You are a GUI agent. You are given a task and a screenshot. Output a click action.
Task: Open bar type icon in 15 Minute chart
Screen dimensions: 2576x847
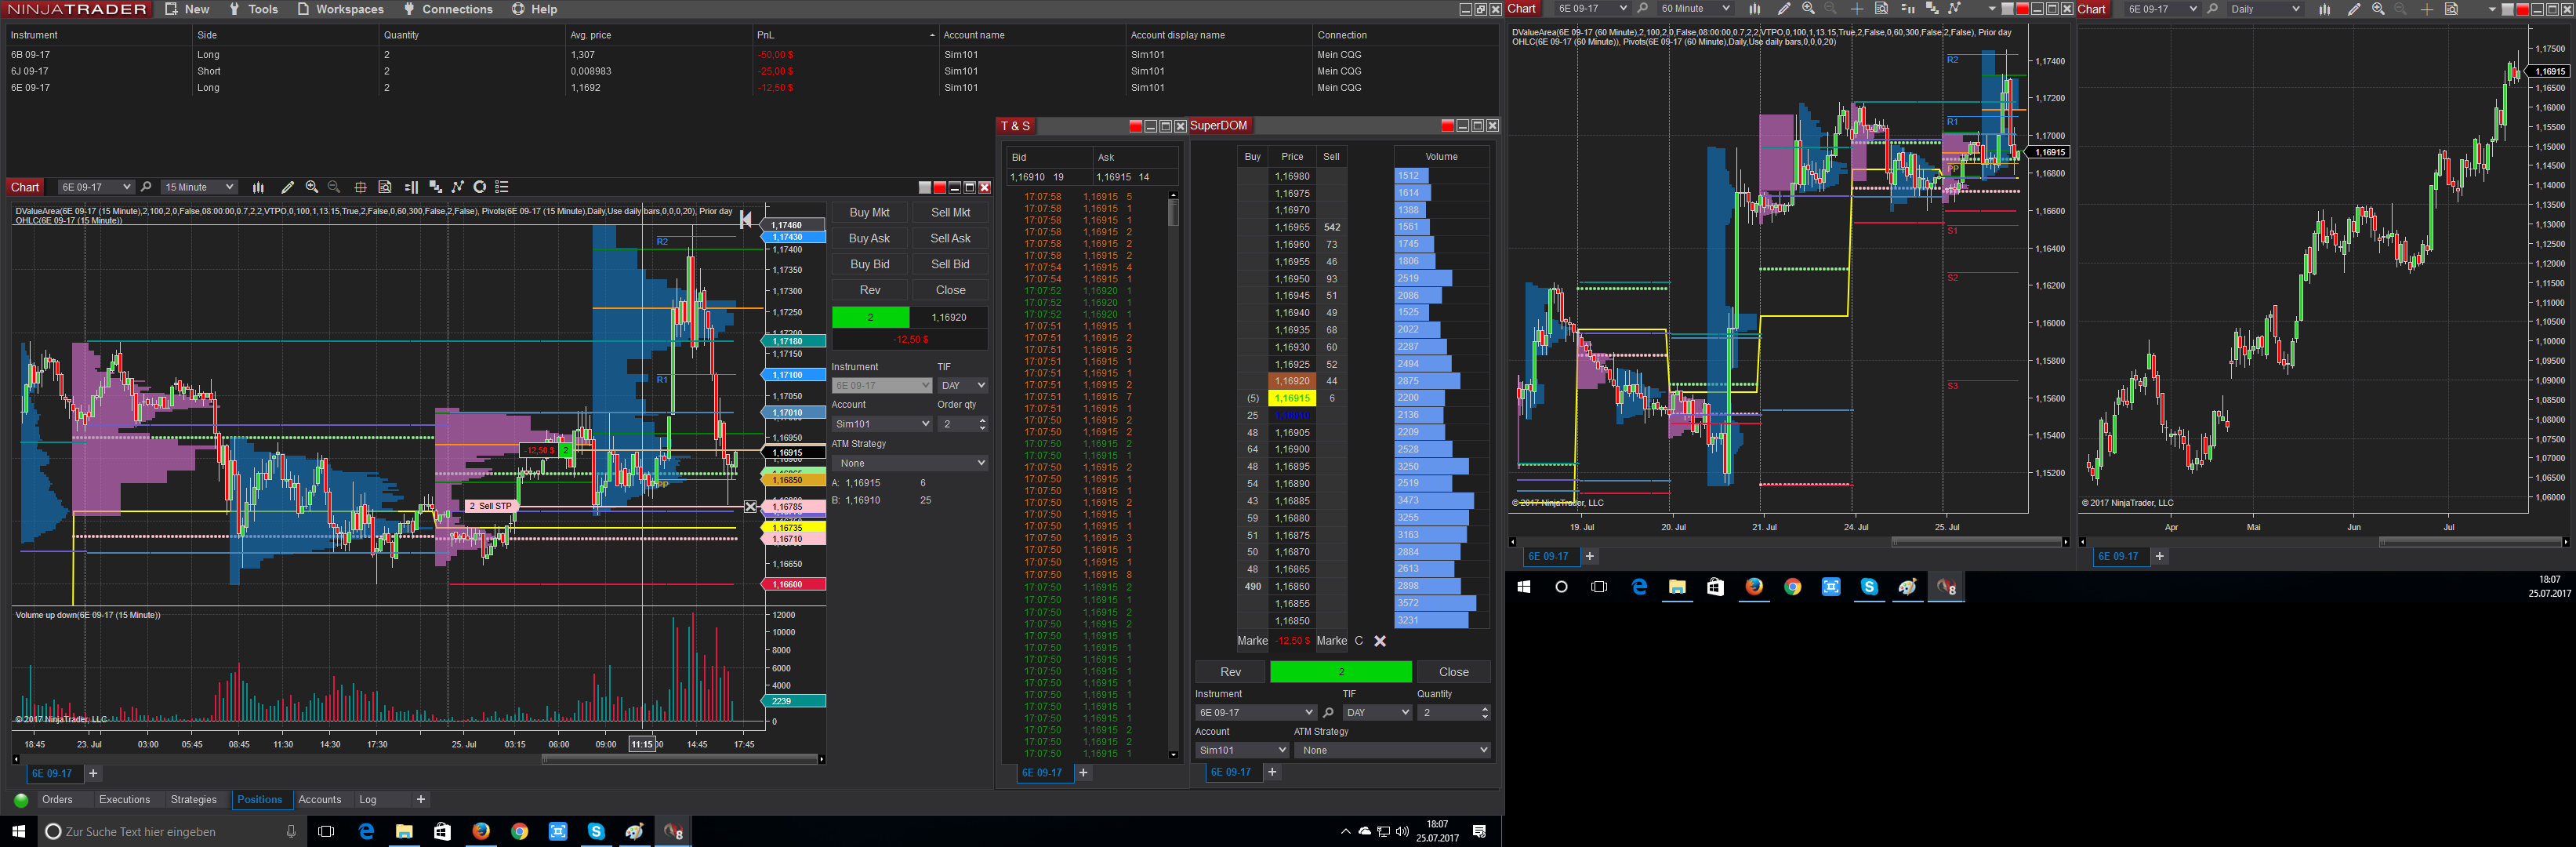click(x=258, y=187)
